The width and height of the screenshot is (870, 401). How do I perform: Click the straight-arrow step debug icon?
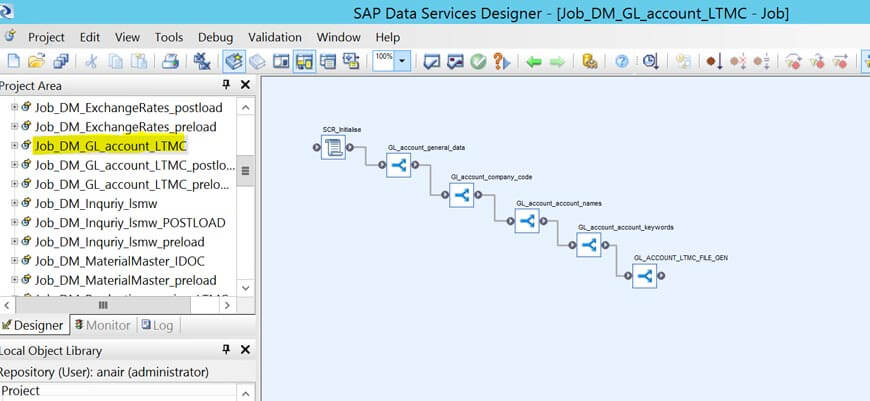tap(841, 62)
